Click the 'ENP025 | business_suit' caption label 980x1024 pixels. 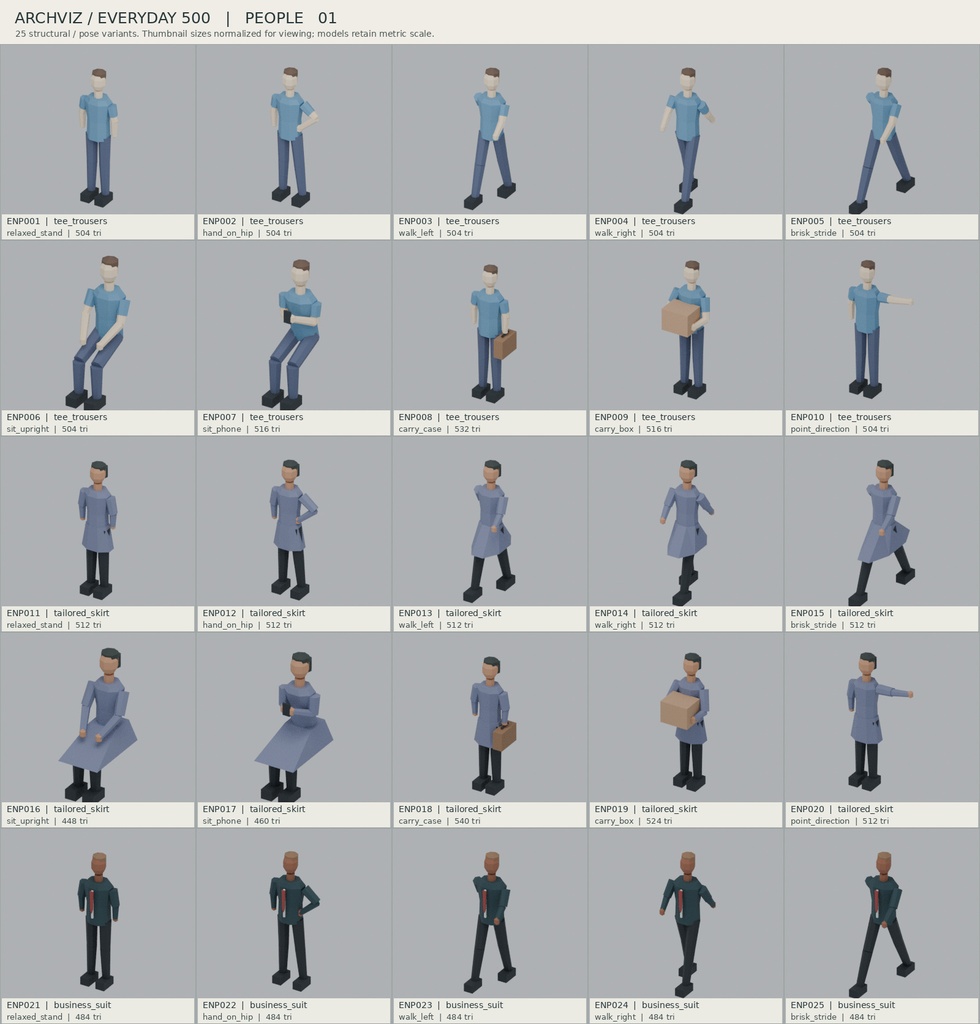843,1005
